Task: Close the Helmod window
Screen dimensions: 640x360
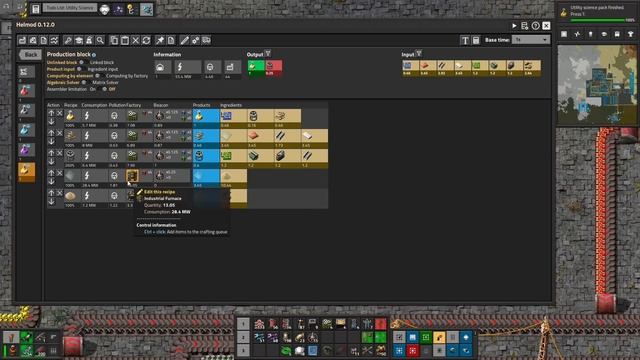Action: 546,26
